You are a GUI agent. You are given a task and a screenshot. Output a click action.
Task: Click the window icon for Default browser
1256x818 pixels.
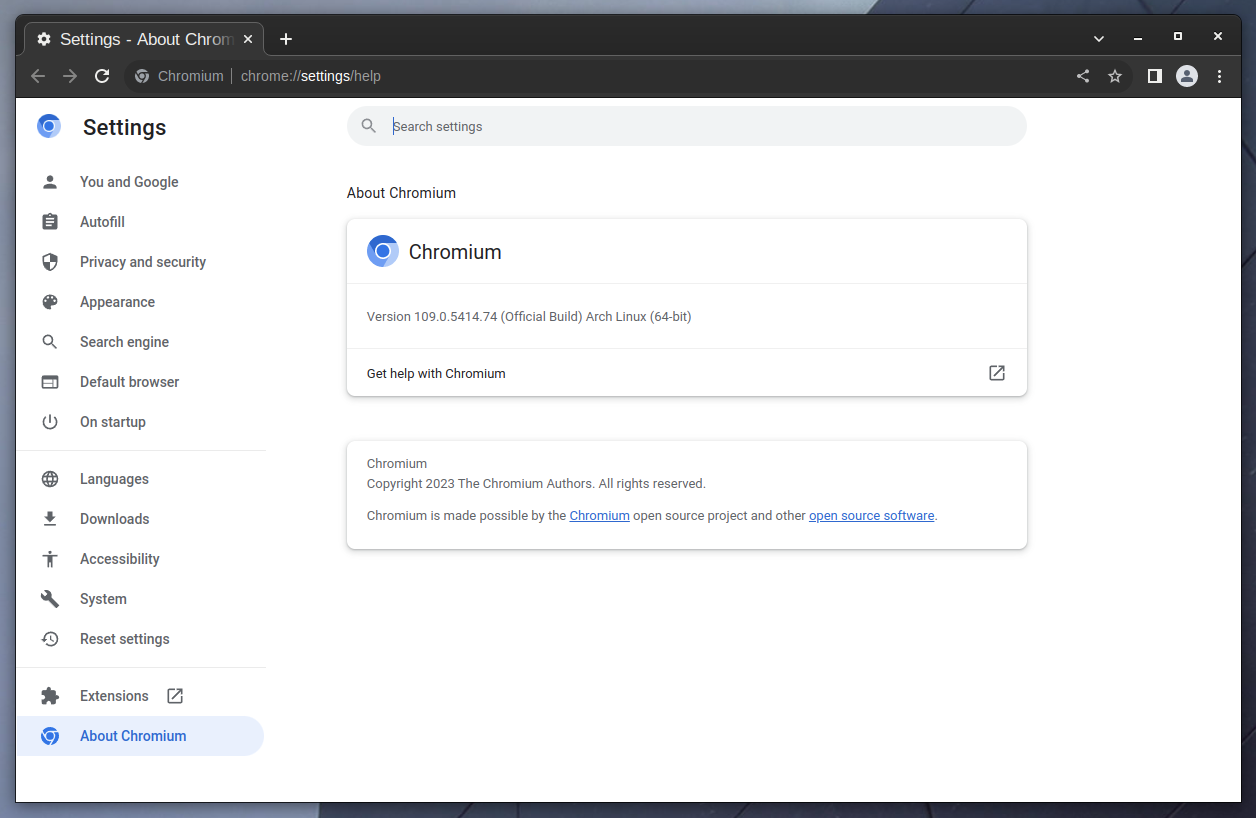coord(50,382)
